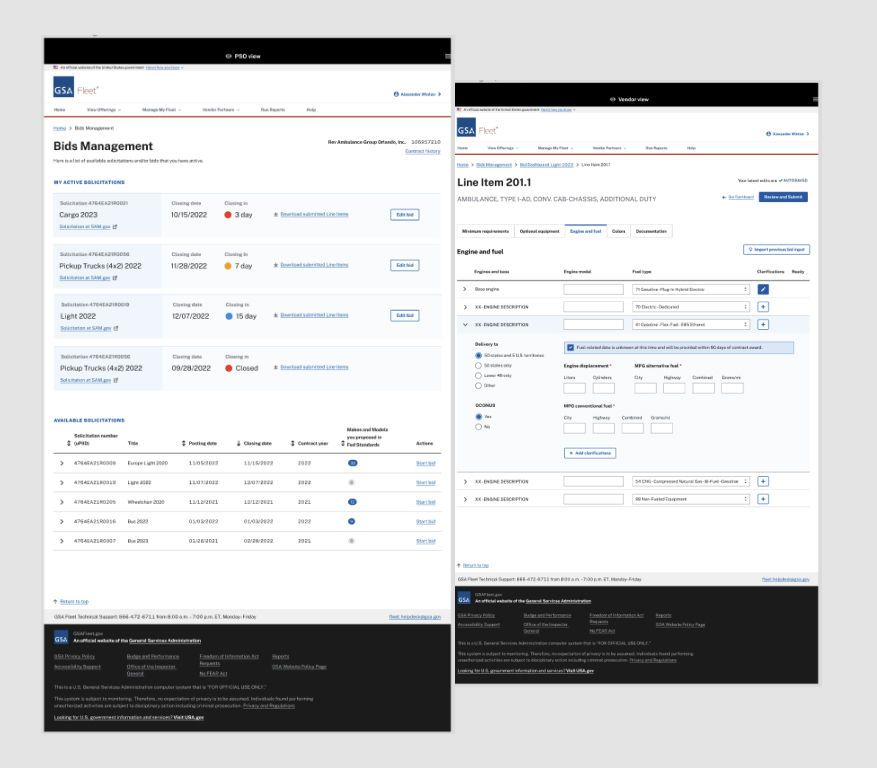Open the fuel type dropdown showing 41 Gasoline-Flex Fuel

(x=689, y=325)
